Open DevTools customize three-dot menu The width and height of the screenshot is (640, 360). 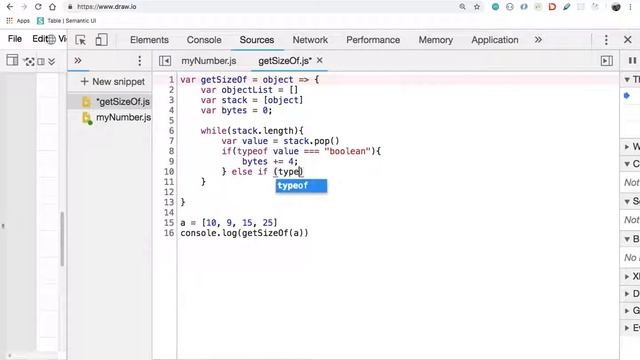click(x=606, y=40)
